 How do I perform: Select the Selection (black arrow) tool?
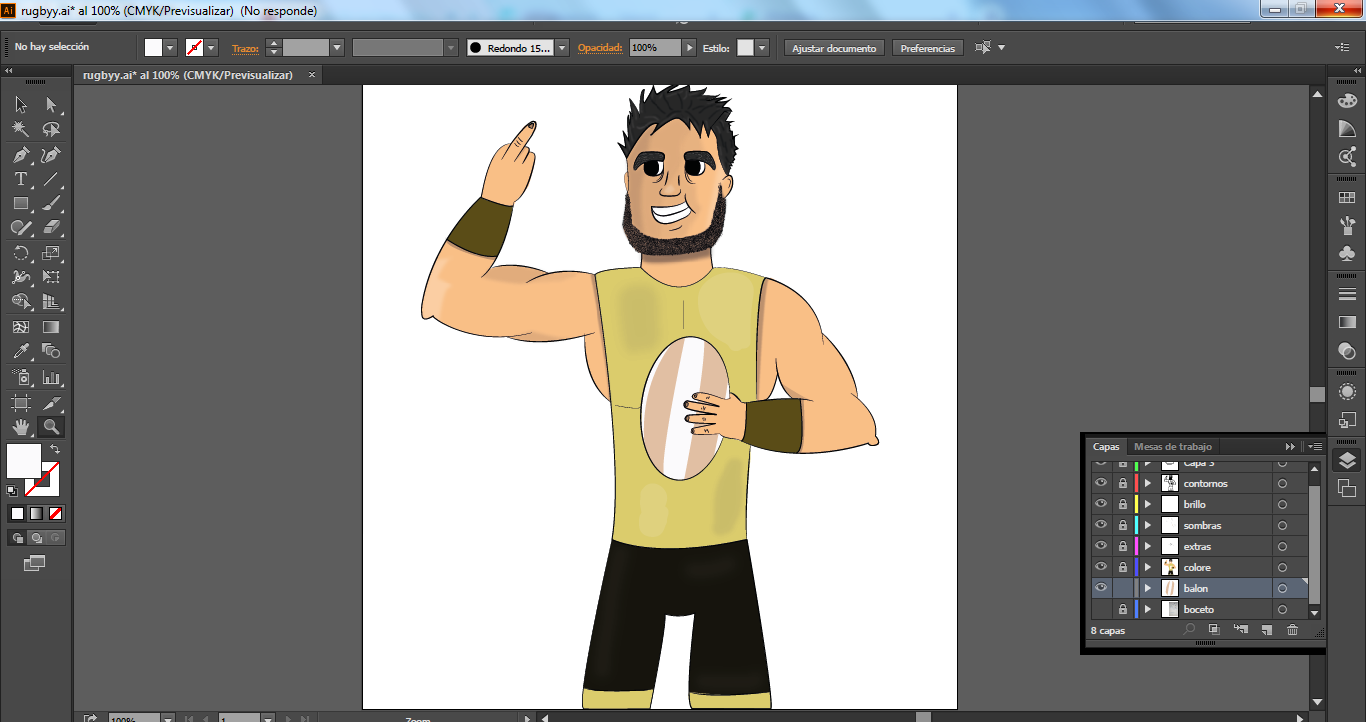pyautogui.click(x=21, y=104)
